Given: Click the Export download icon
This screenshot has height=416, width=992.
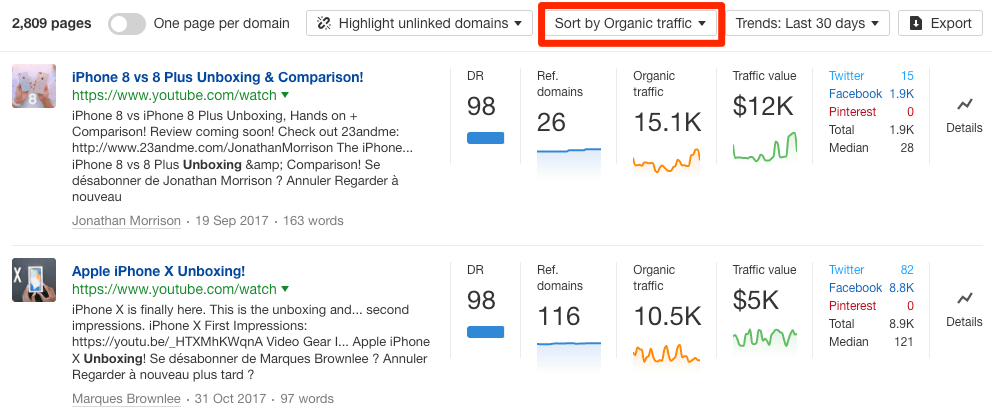Looking at the screenshot, I should 915,23.
